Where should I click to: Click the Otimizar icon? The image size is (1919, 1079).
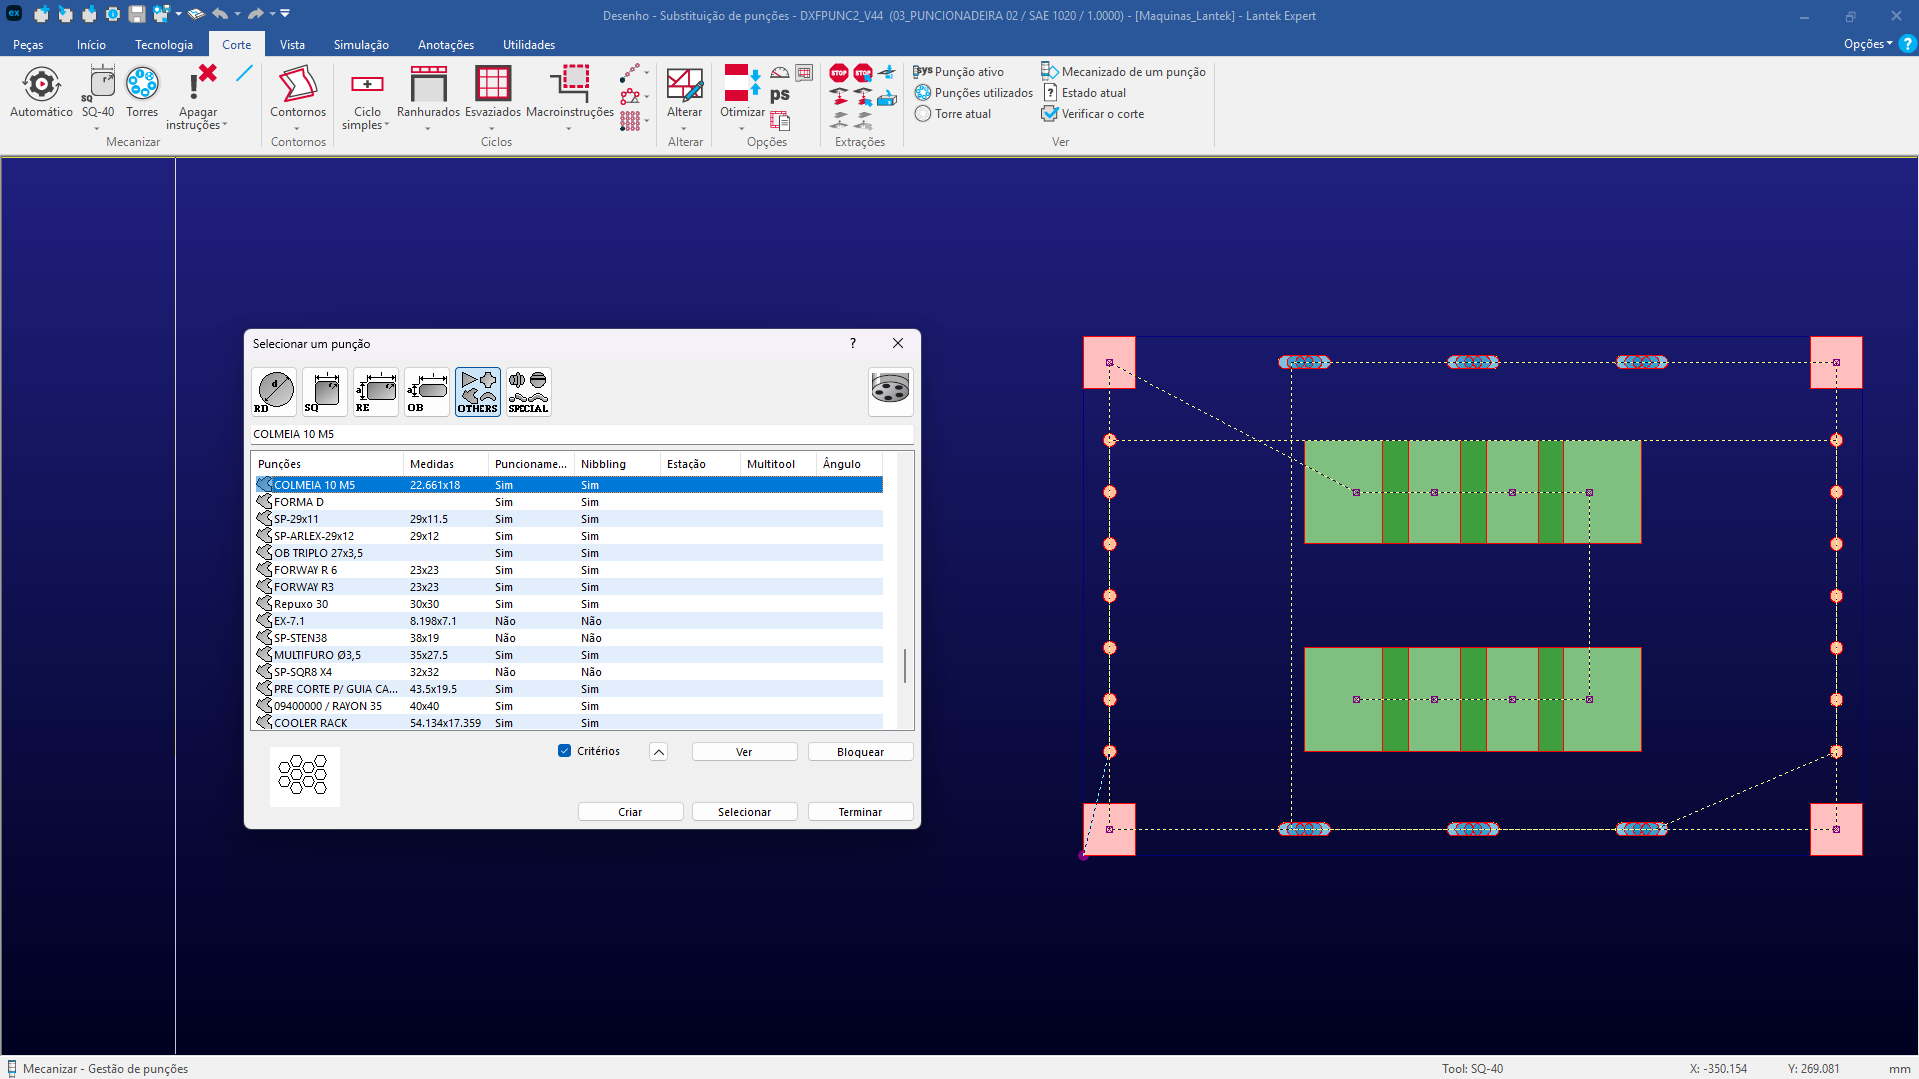tap(742, 84)
